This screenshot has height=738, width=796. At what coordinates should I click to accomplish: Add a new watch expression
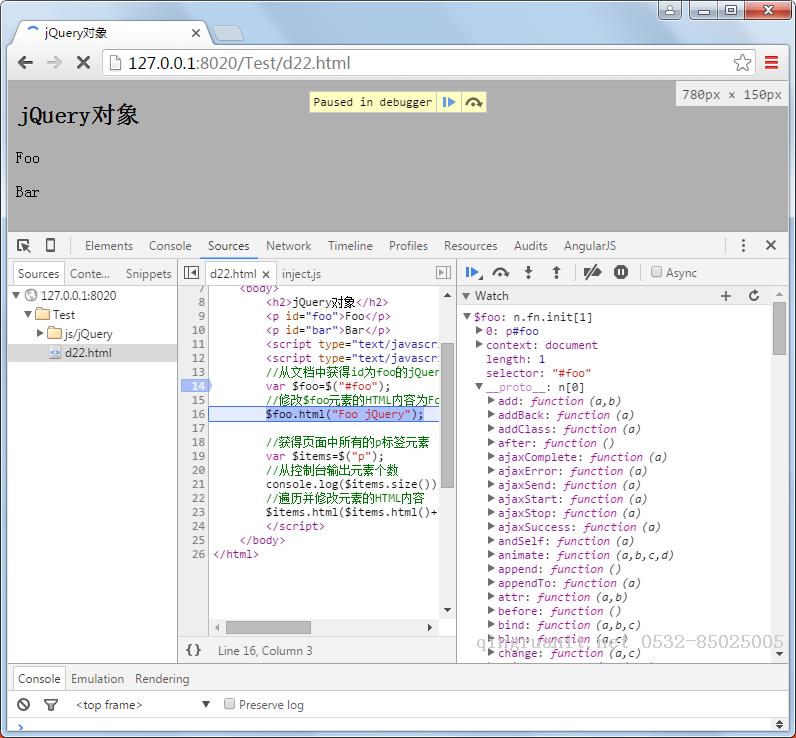[726, 296]
